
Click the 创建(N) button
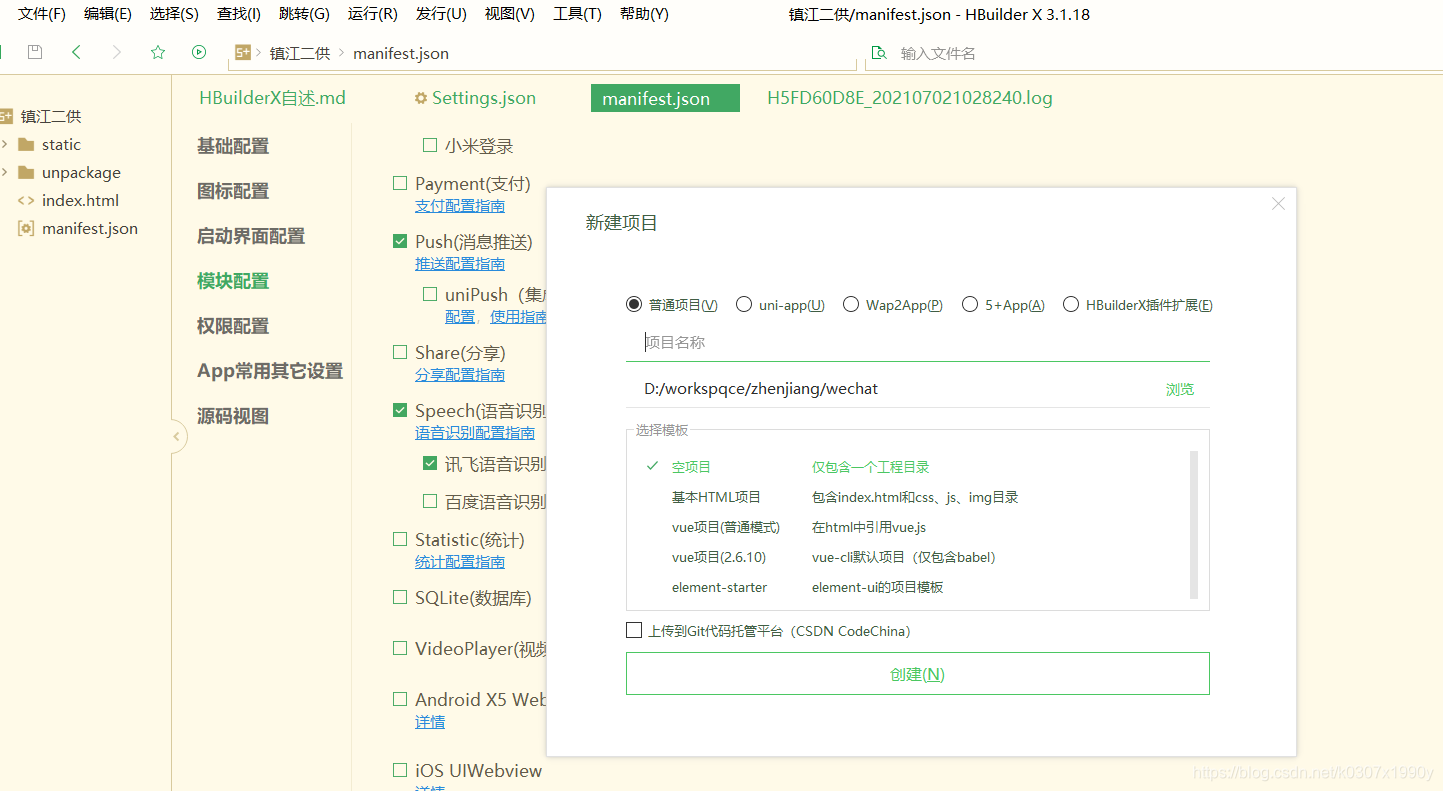click(x=917, y=673)
